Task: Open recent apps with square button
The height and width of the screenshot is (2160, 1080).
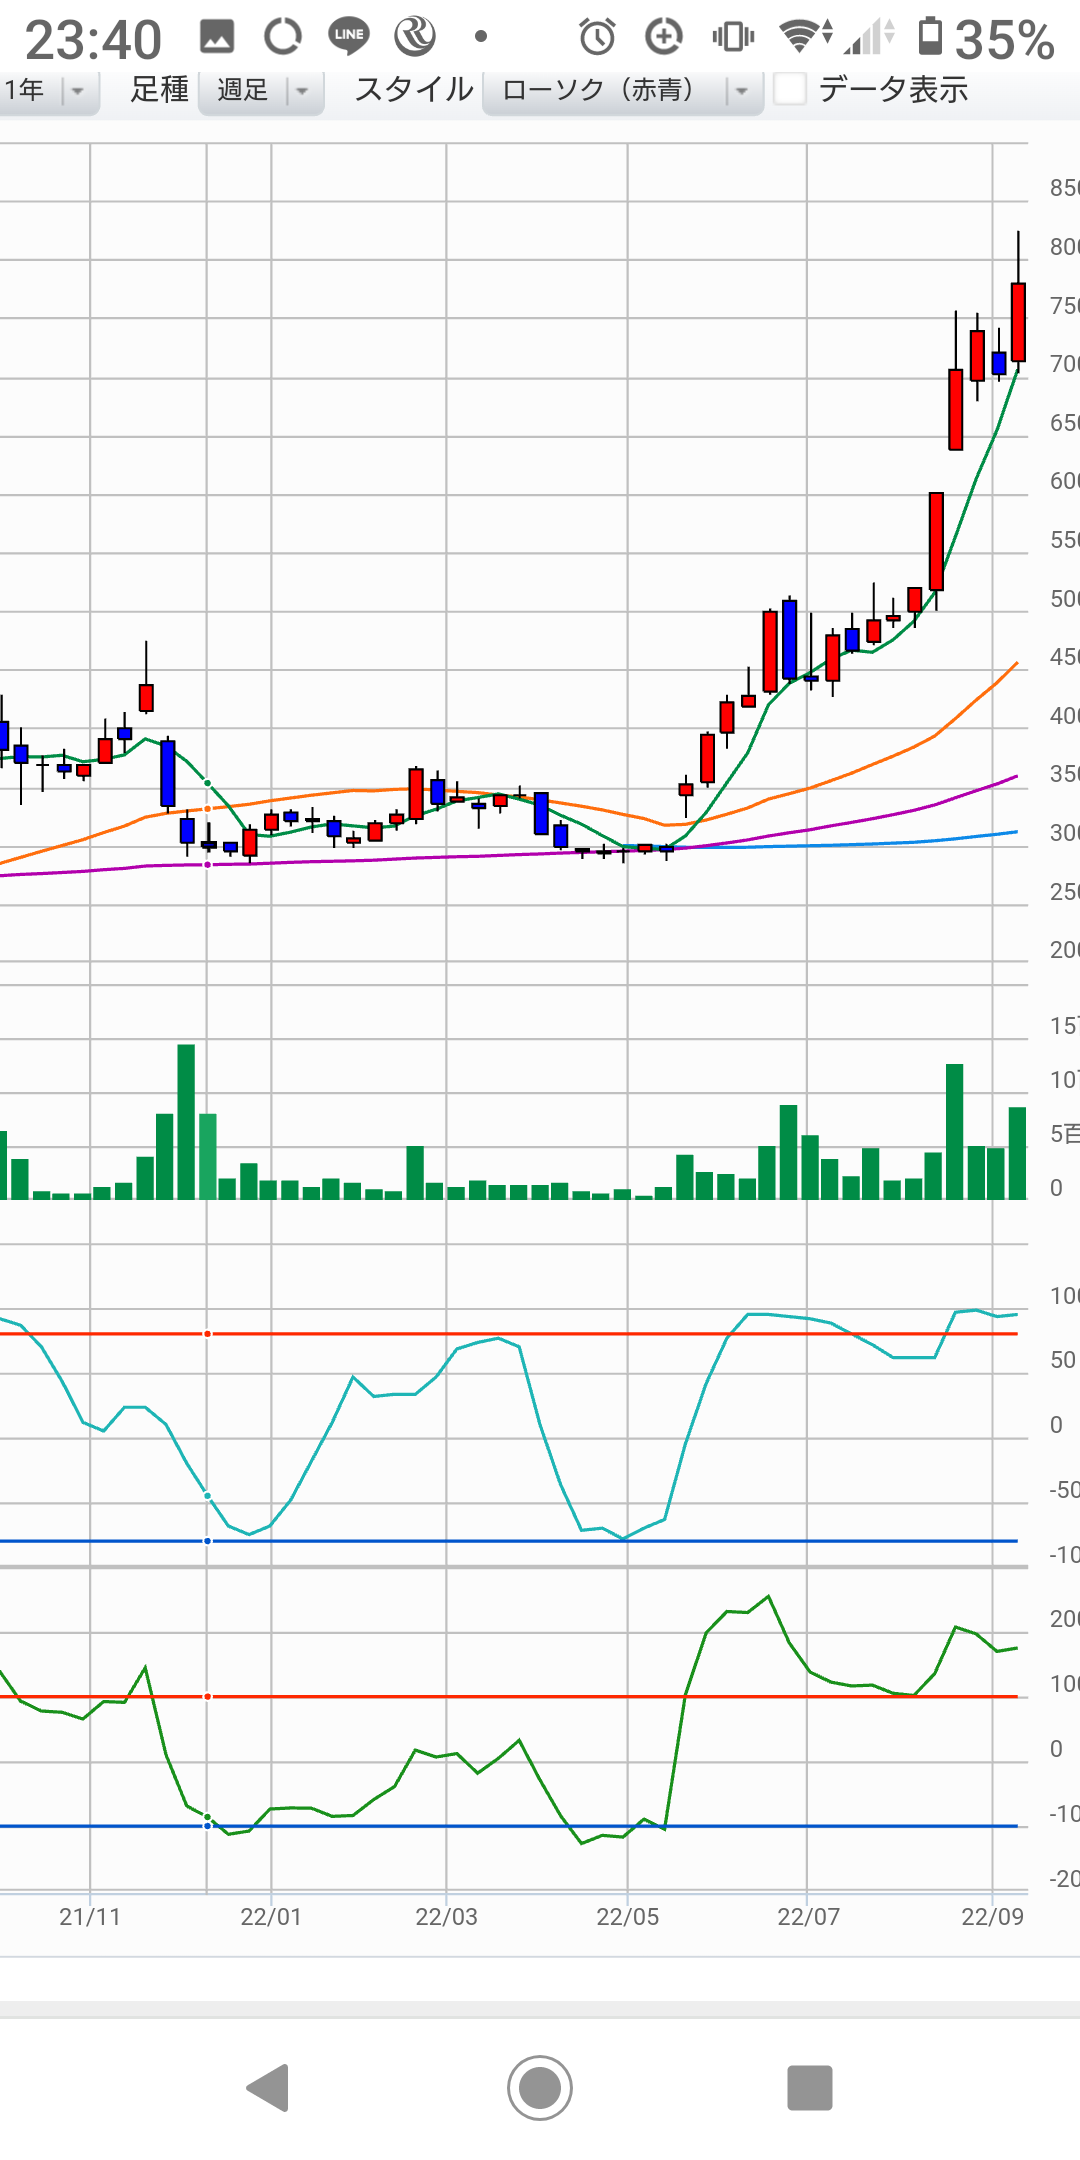Action: pyautogui.click(x=809, y=2088)
